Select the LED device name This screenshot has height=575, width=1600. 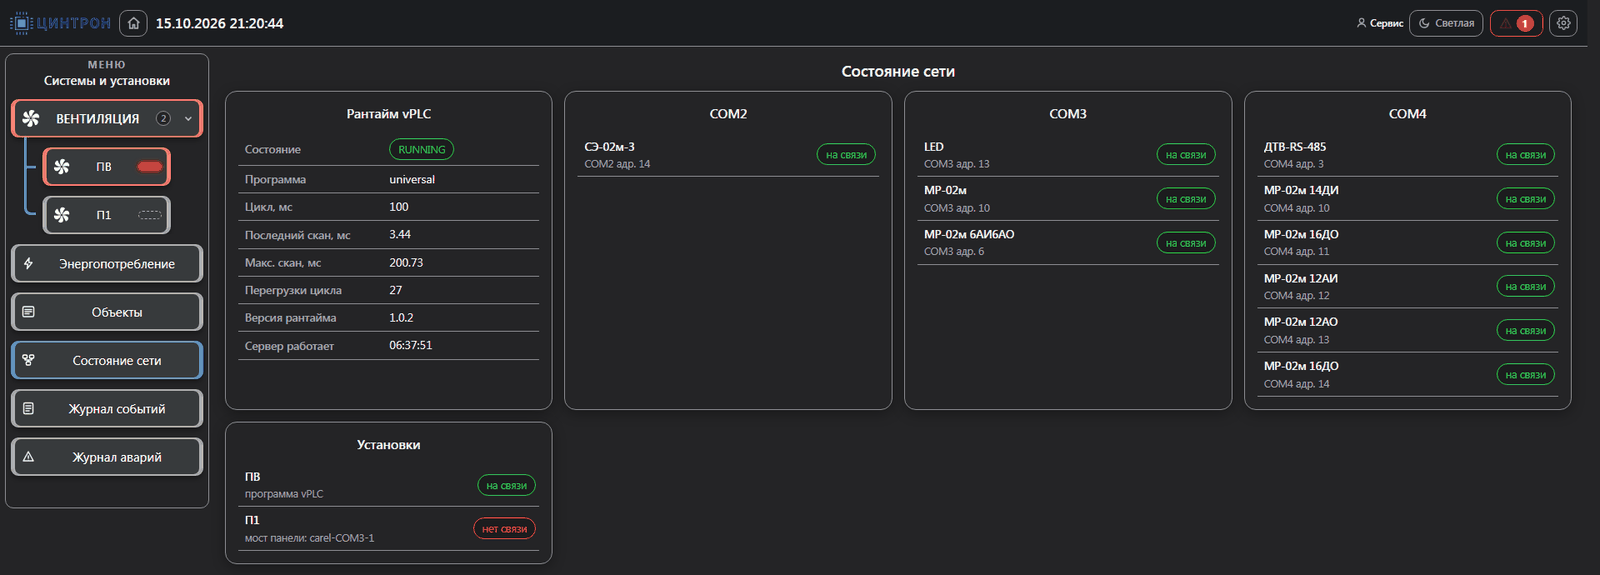click(x=934, y=147)
